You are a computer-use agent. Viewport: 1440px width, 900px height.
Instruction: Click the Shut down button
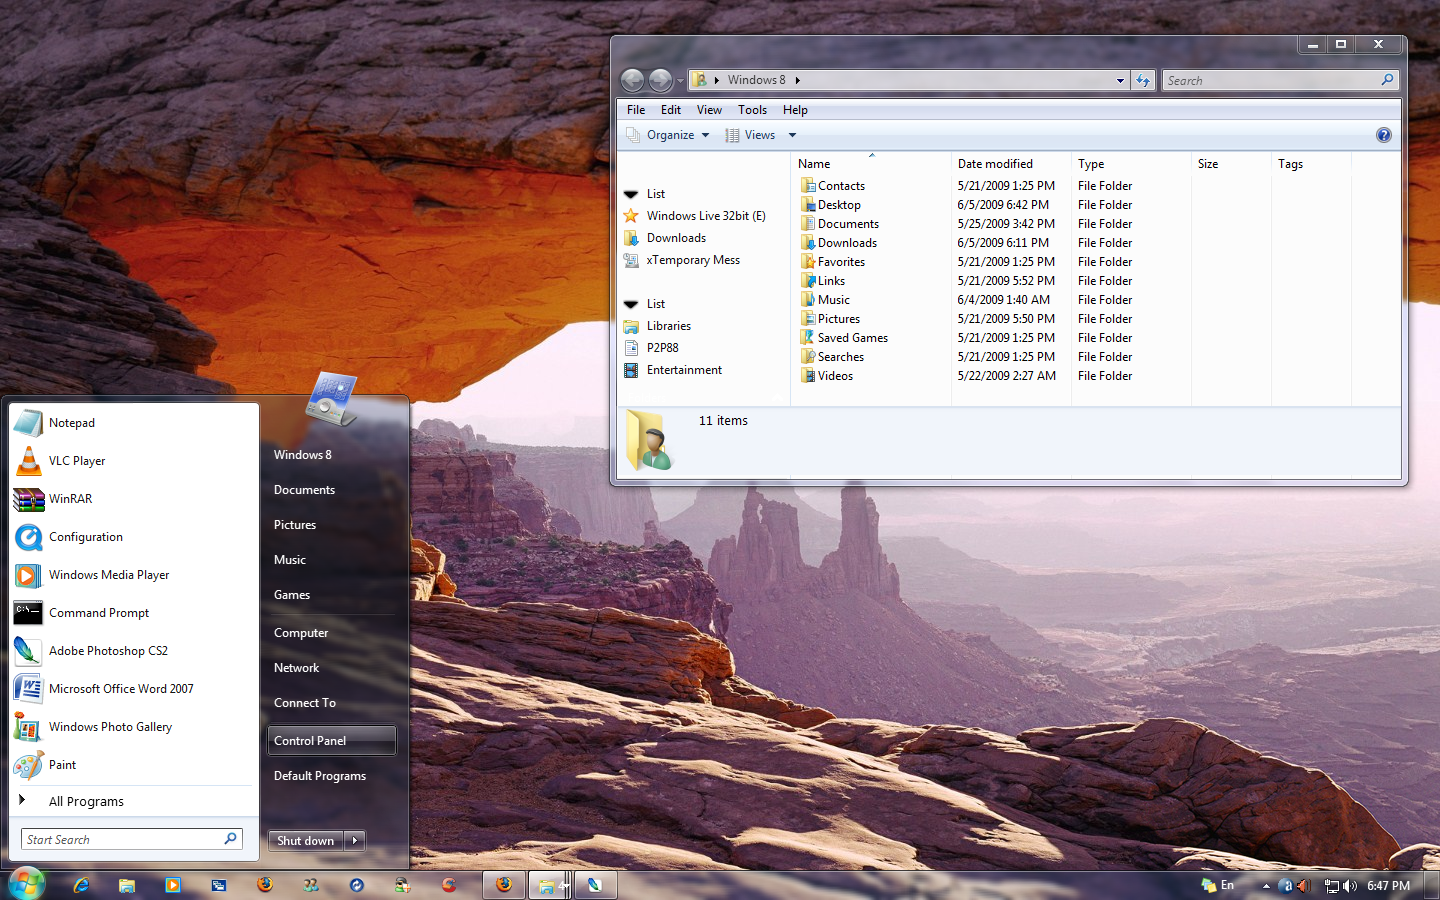[305, 840]
